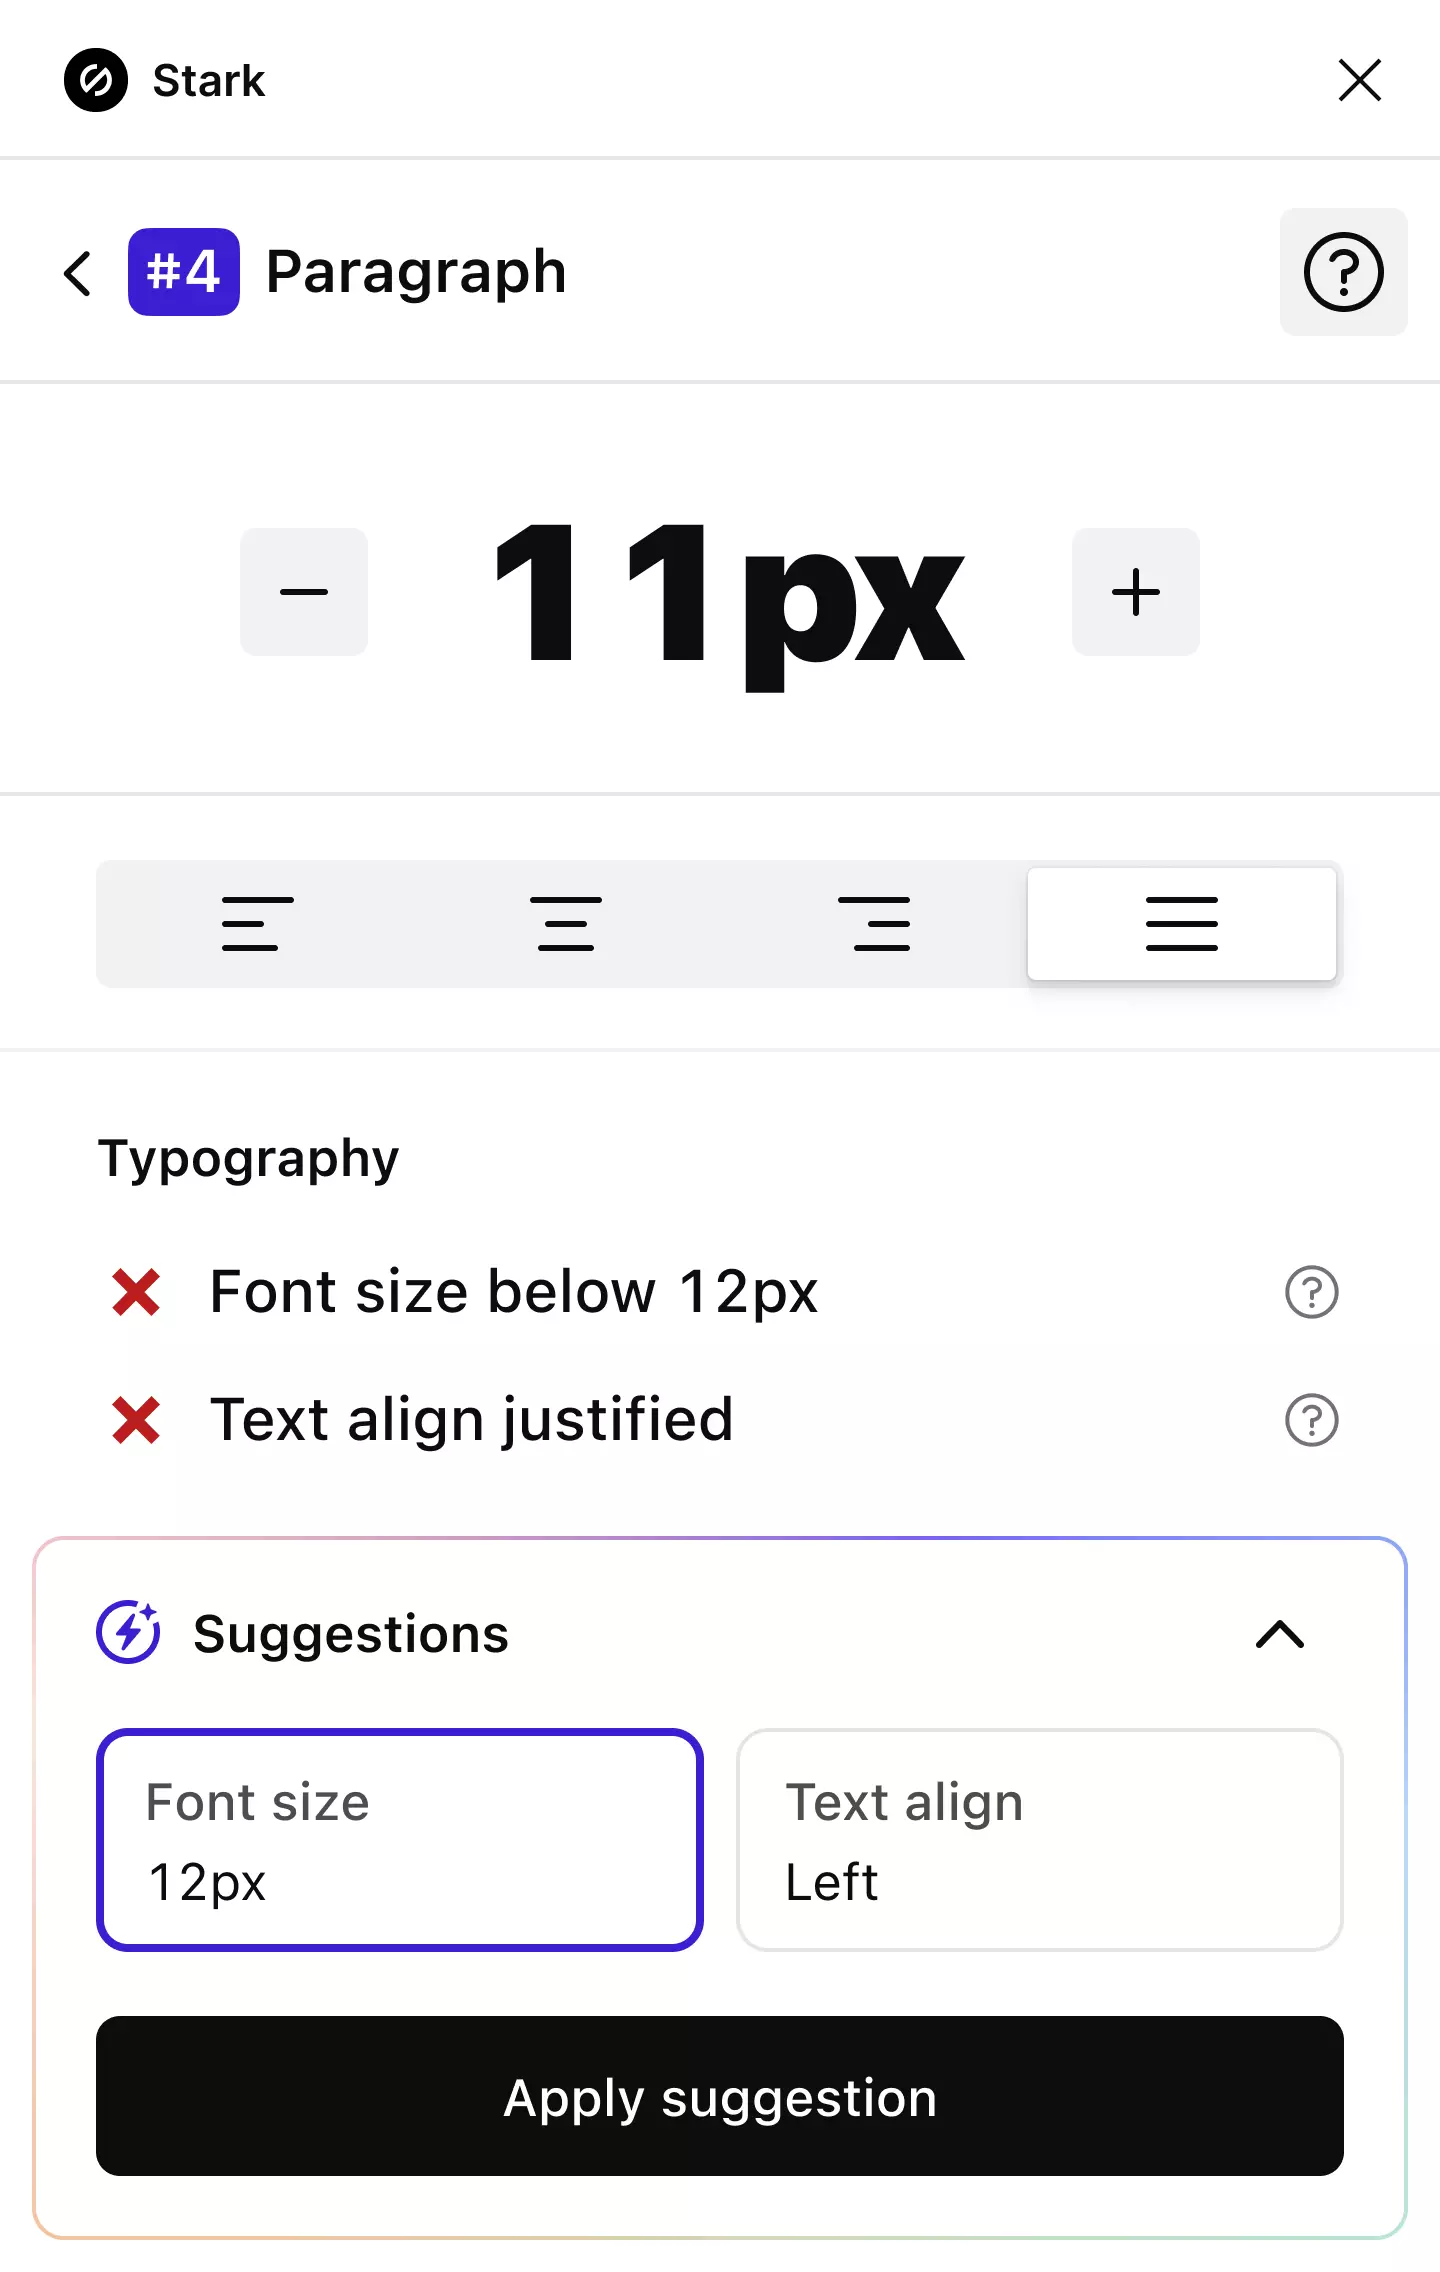Select right text alignment
Viewport: 1440px width, 2272px height.
[x=879, y=923]
